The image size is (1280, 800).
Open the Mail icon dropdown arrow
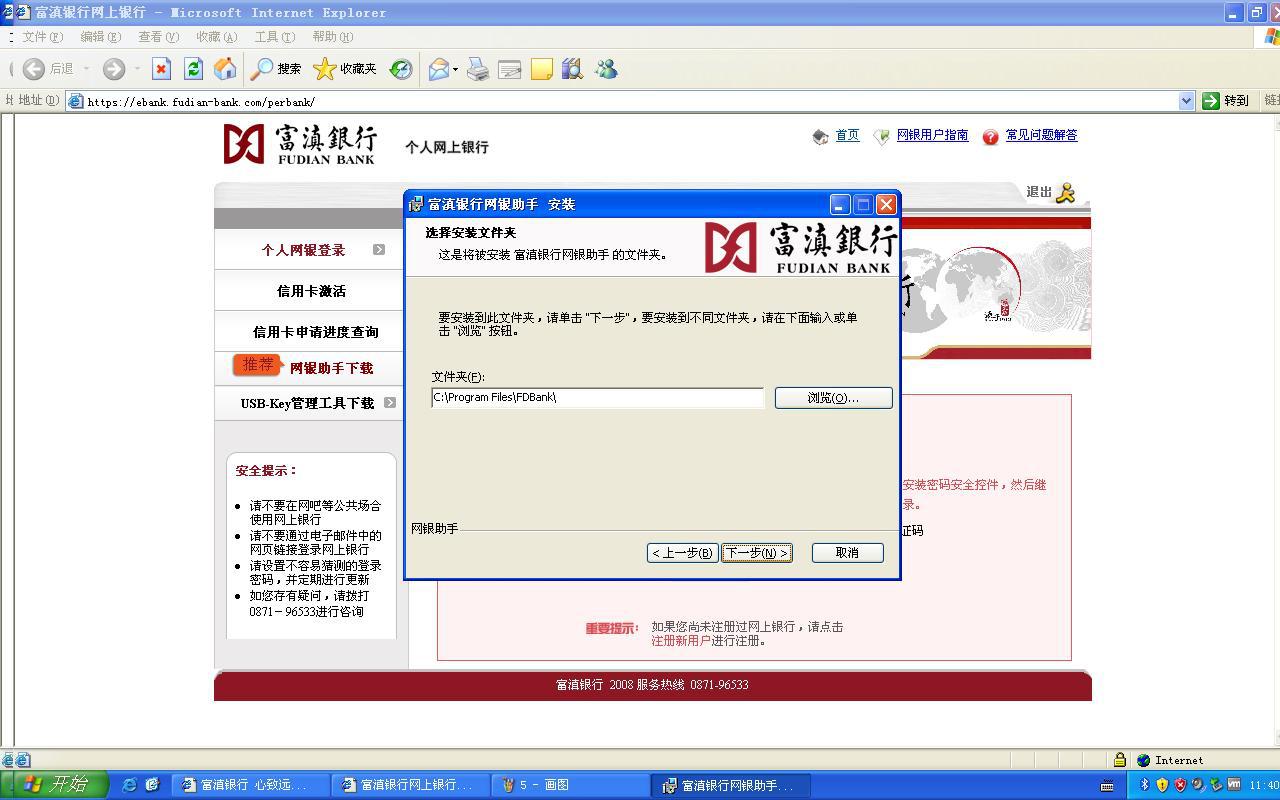click(455, 70)
